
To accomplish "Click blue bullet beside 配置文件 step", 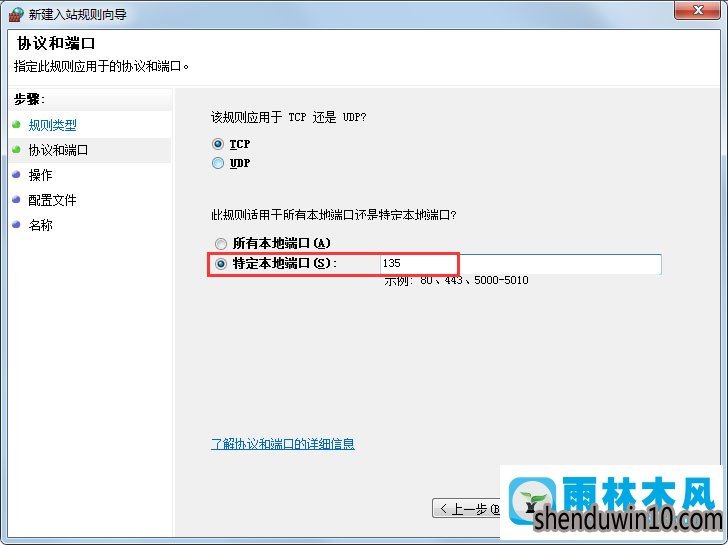I will tap(16, 200).
